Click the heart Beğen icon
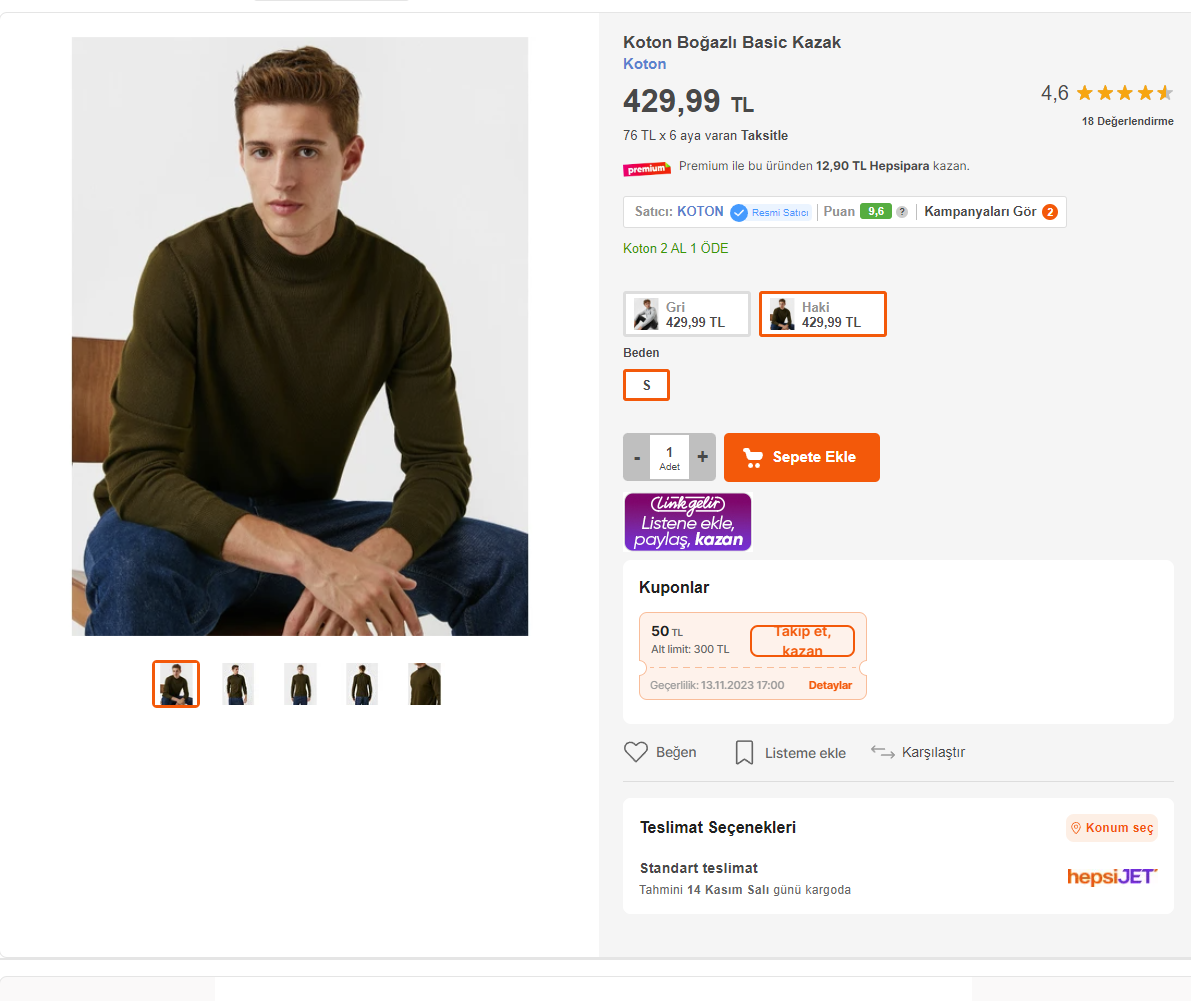The height and width of the screenshot is (1001, 1191). [x=636, y=752]
